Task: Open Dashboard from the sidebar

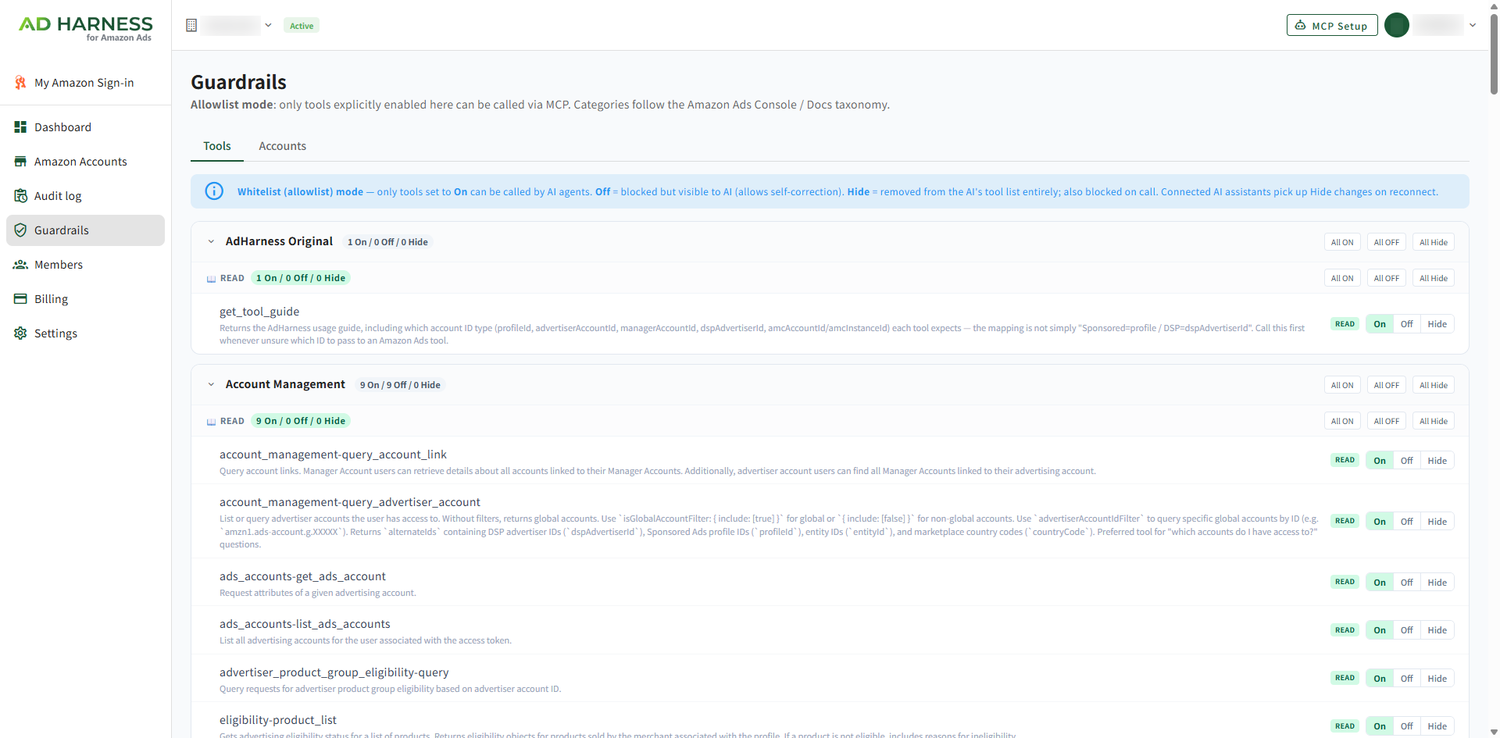Action: [85, 127]
